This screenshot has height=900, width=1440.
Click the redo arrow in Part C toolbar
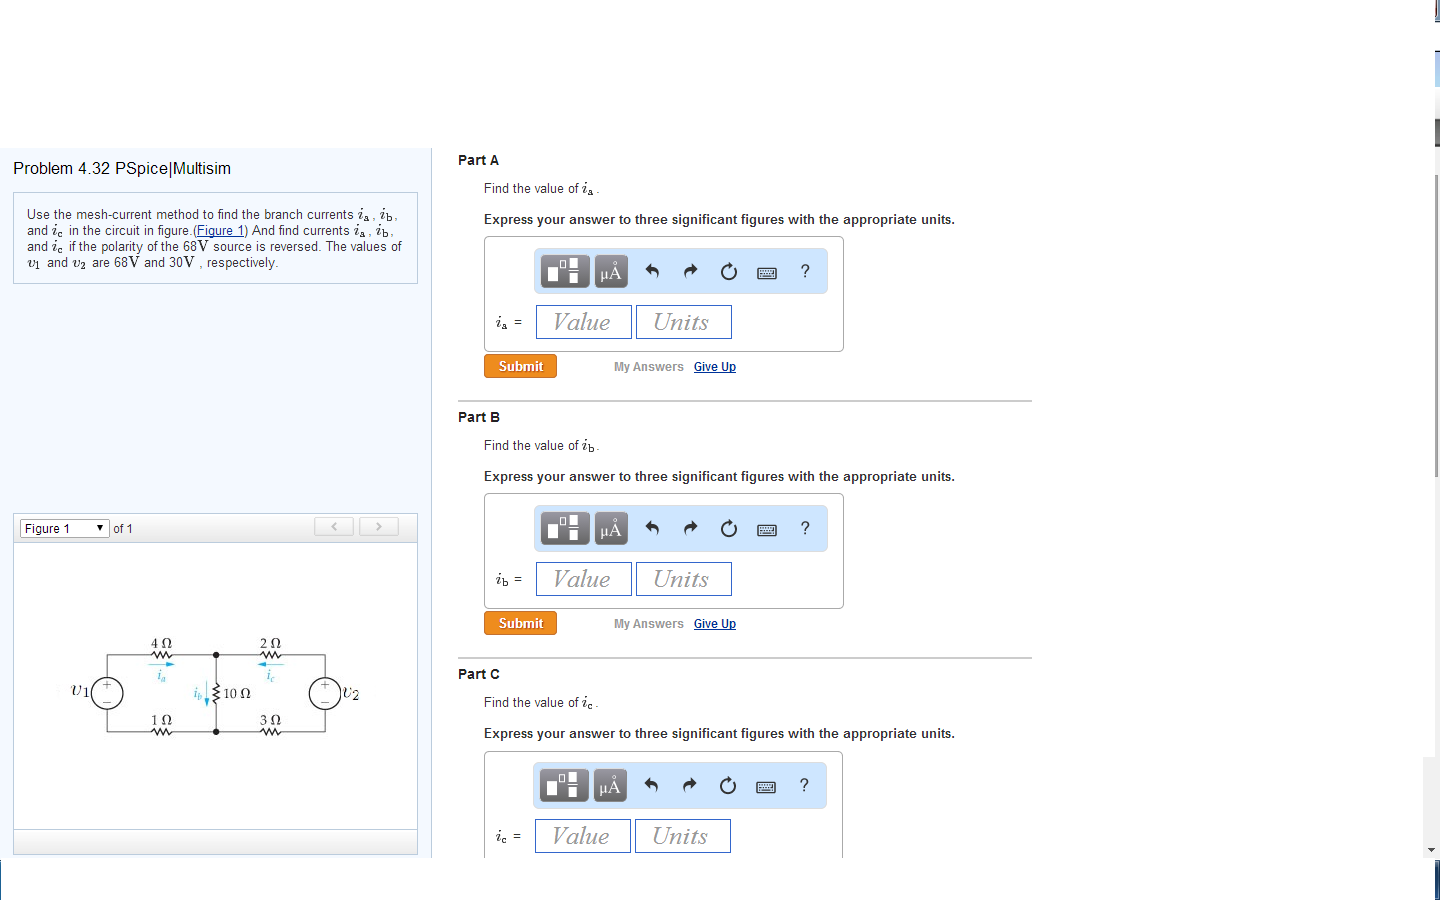[x=690, y=785]
